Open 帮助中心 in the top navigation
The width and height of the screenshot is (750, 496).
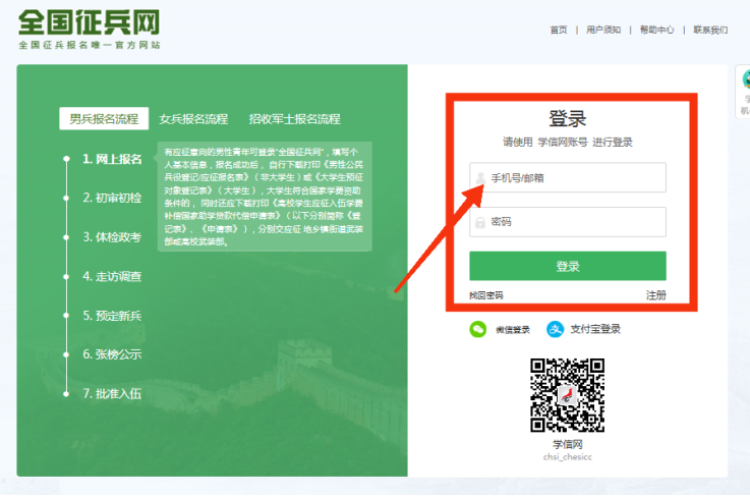pyautogui.click(x=657, y=30)
